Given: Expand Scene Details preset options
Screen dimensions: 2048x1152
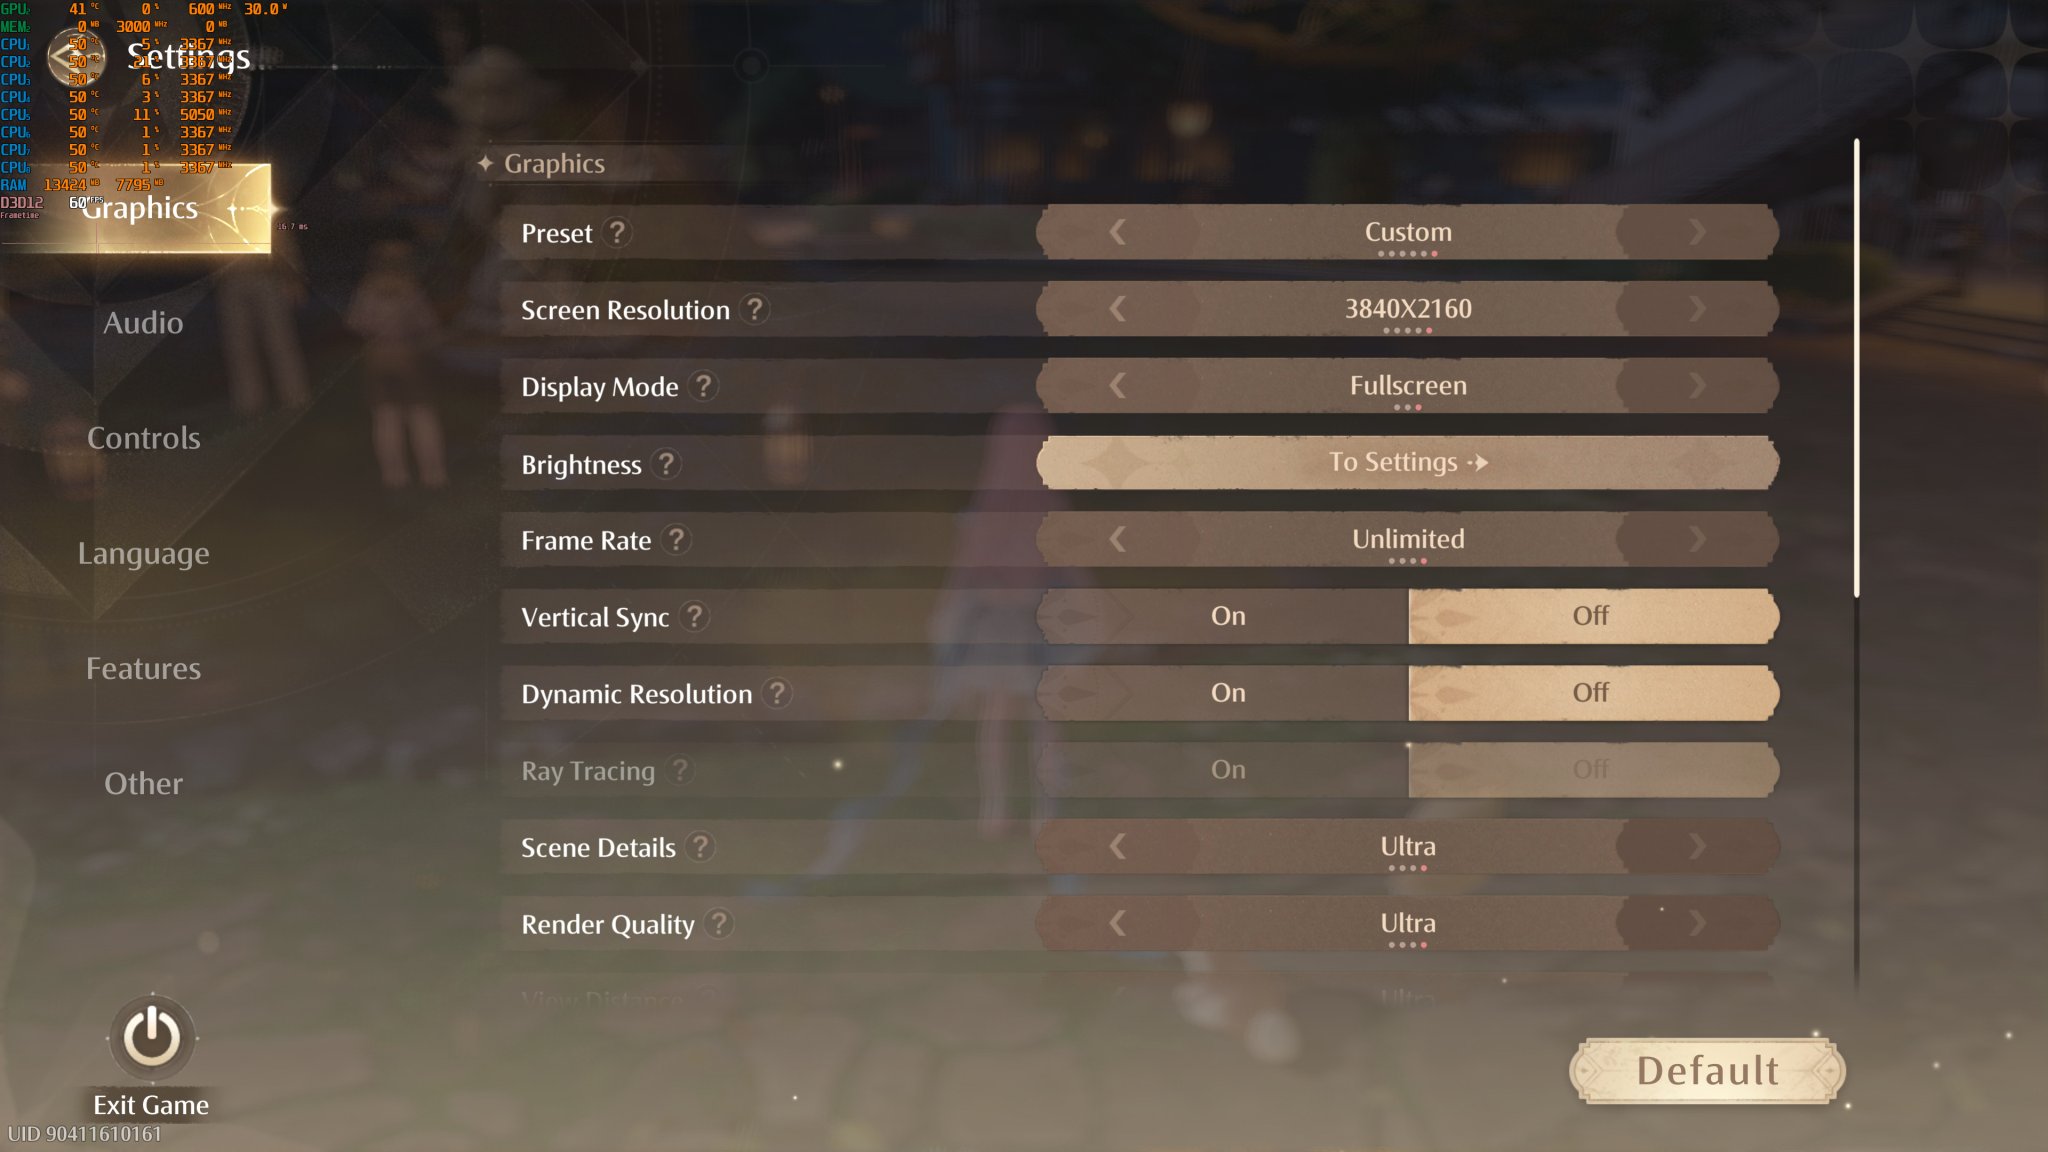Looking at the screenshot, I should (1696, 847).
